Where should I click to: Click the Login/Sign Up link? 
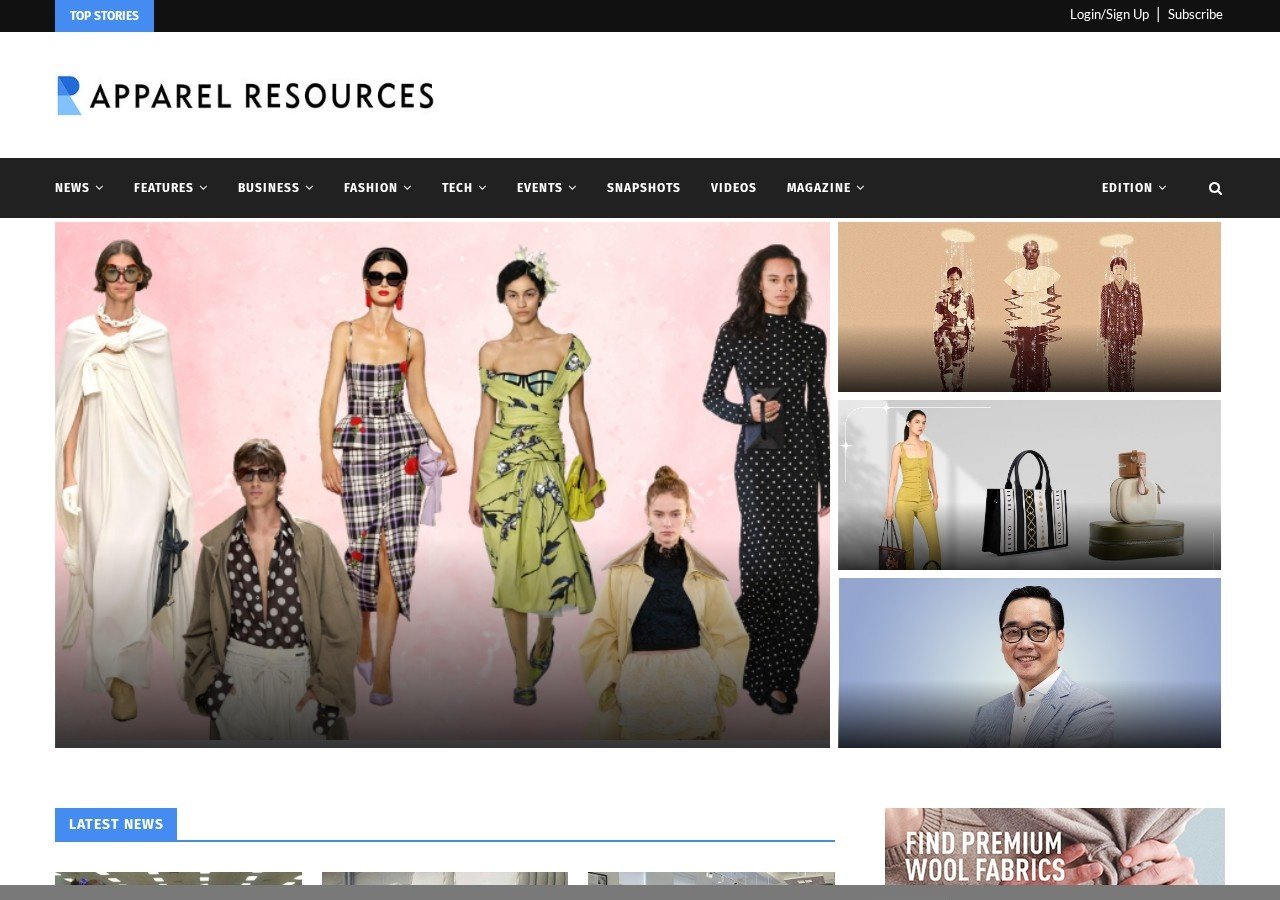pyautogui.click(x=1109, y=14)
